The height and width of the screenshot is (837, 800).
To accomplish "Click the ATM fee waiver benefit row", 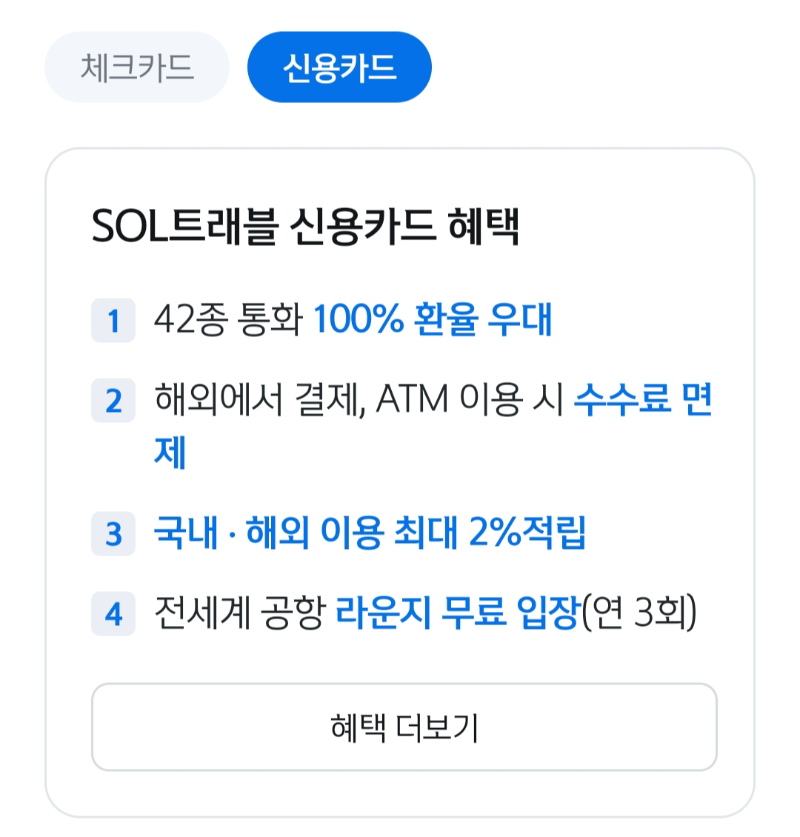I will click(420, 420).
